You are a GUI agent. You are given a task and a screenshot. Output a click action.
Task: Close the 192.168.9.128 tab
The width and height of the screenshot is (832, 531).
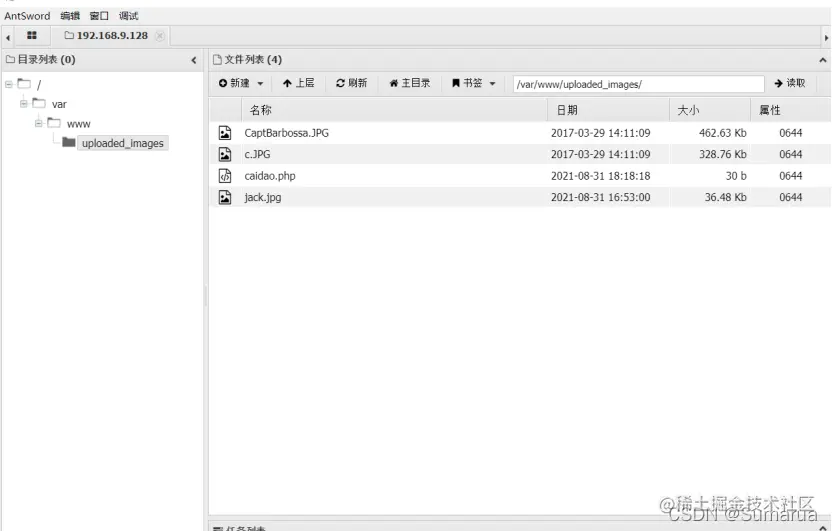pos(160,36)
